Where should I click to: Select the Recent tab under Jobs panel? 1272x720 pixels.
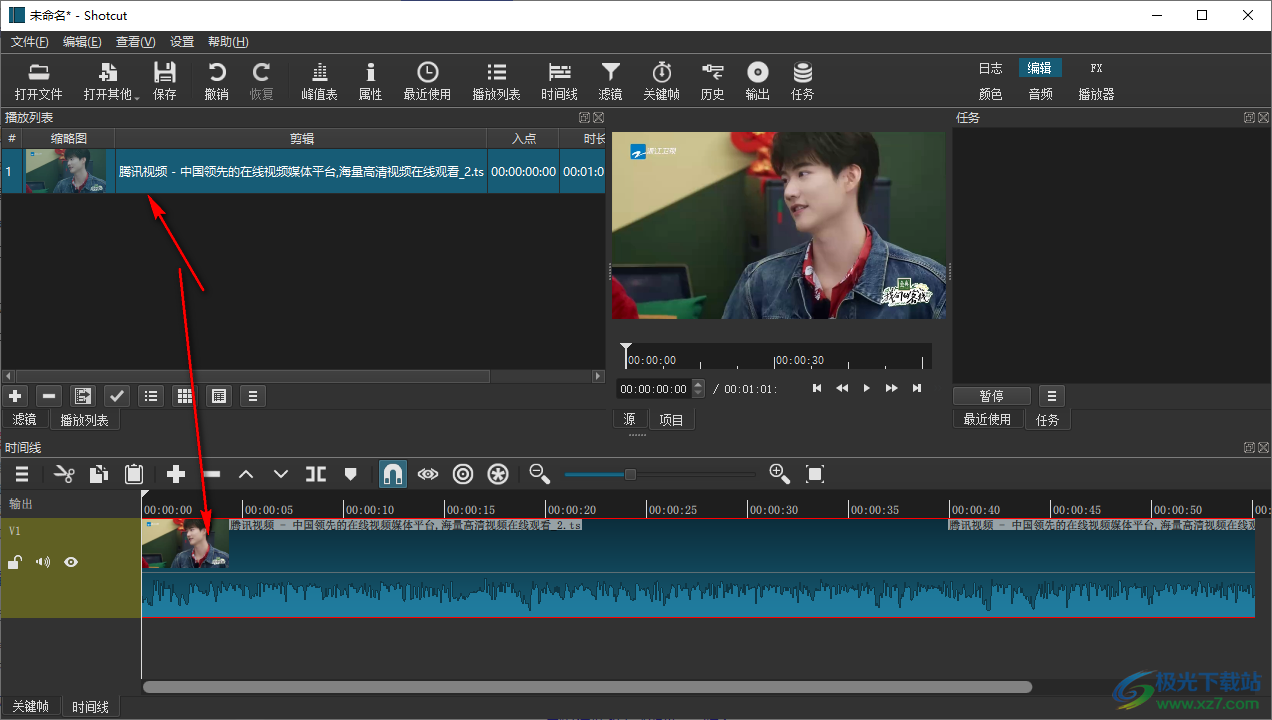(987, 420)
